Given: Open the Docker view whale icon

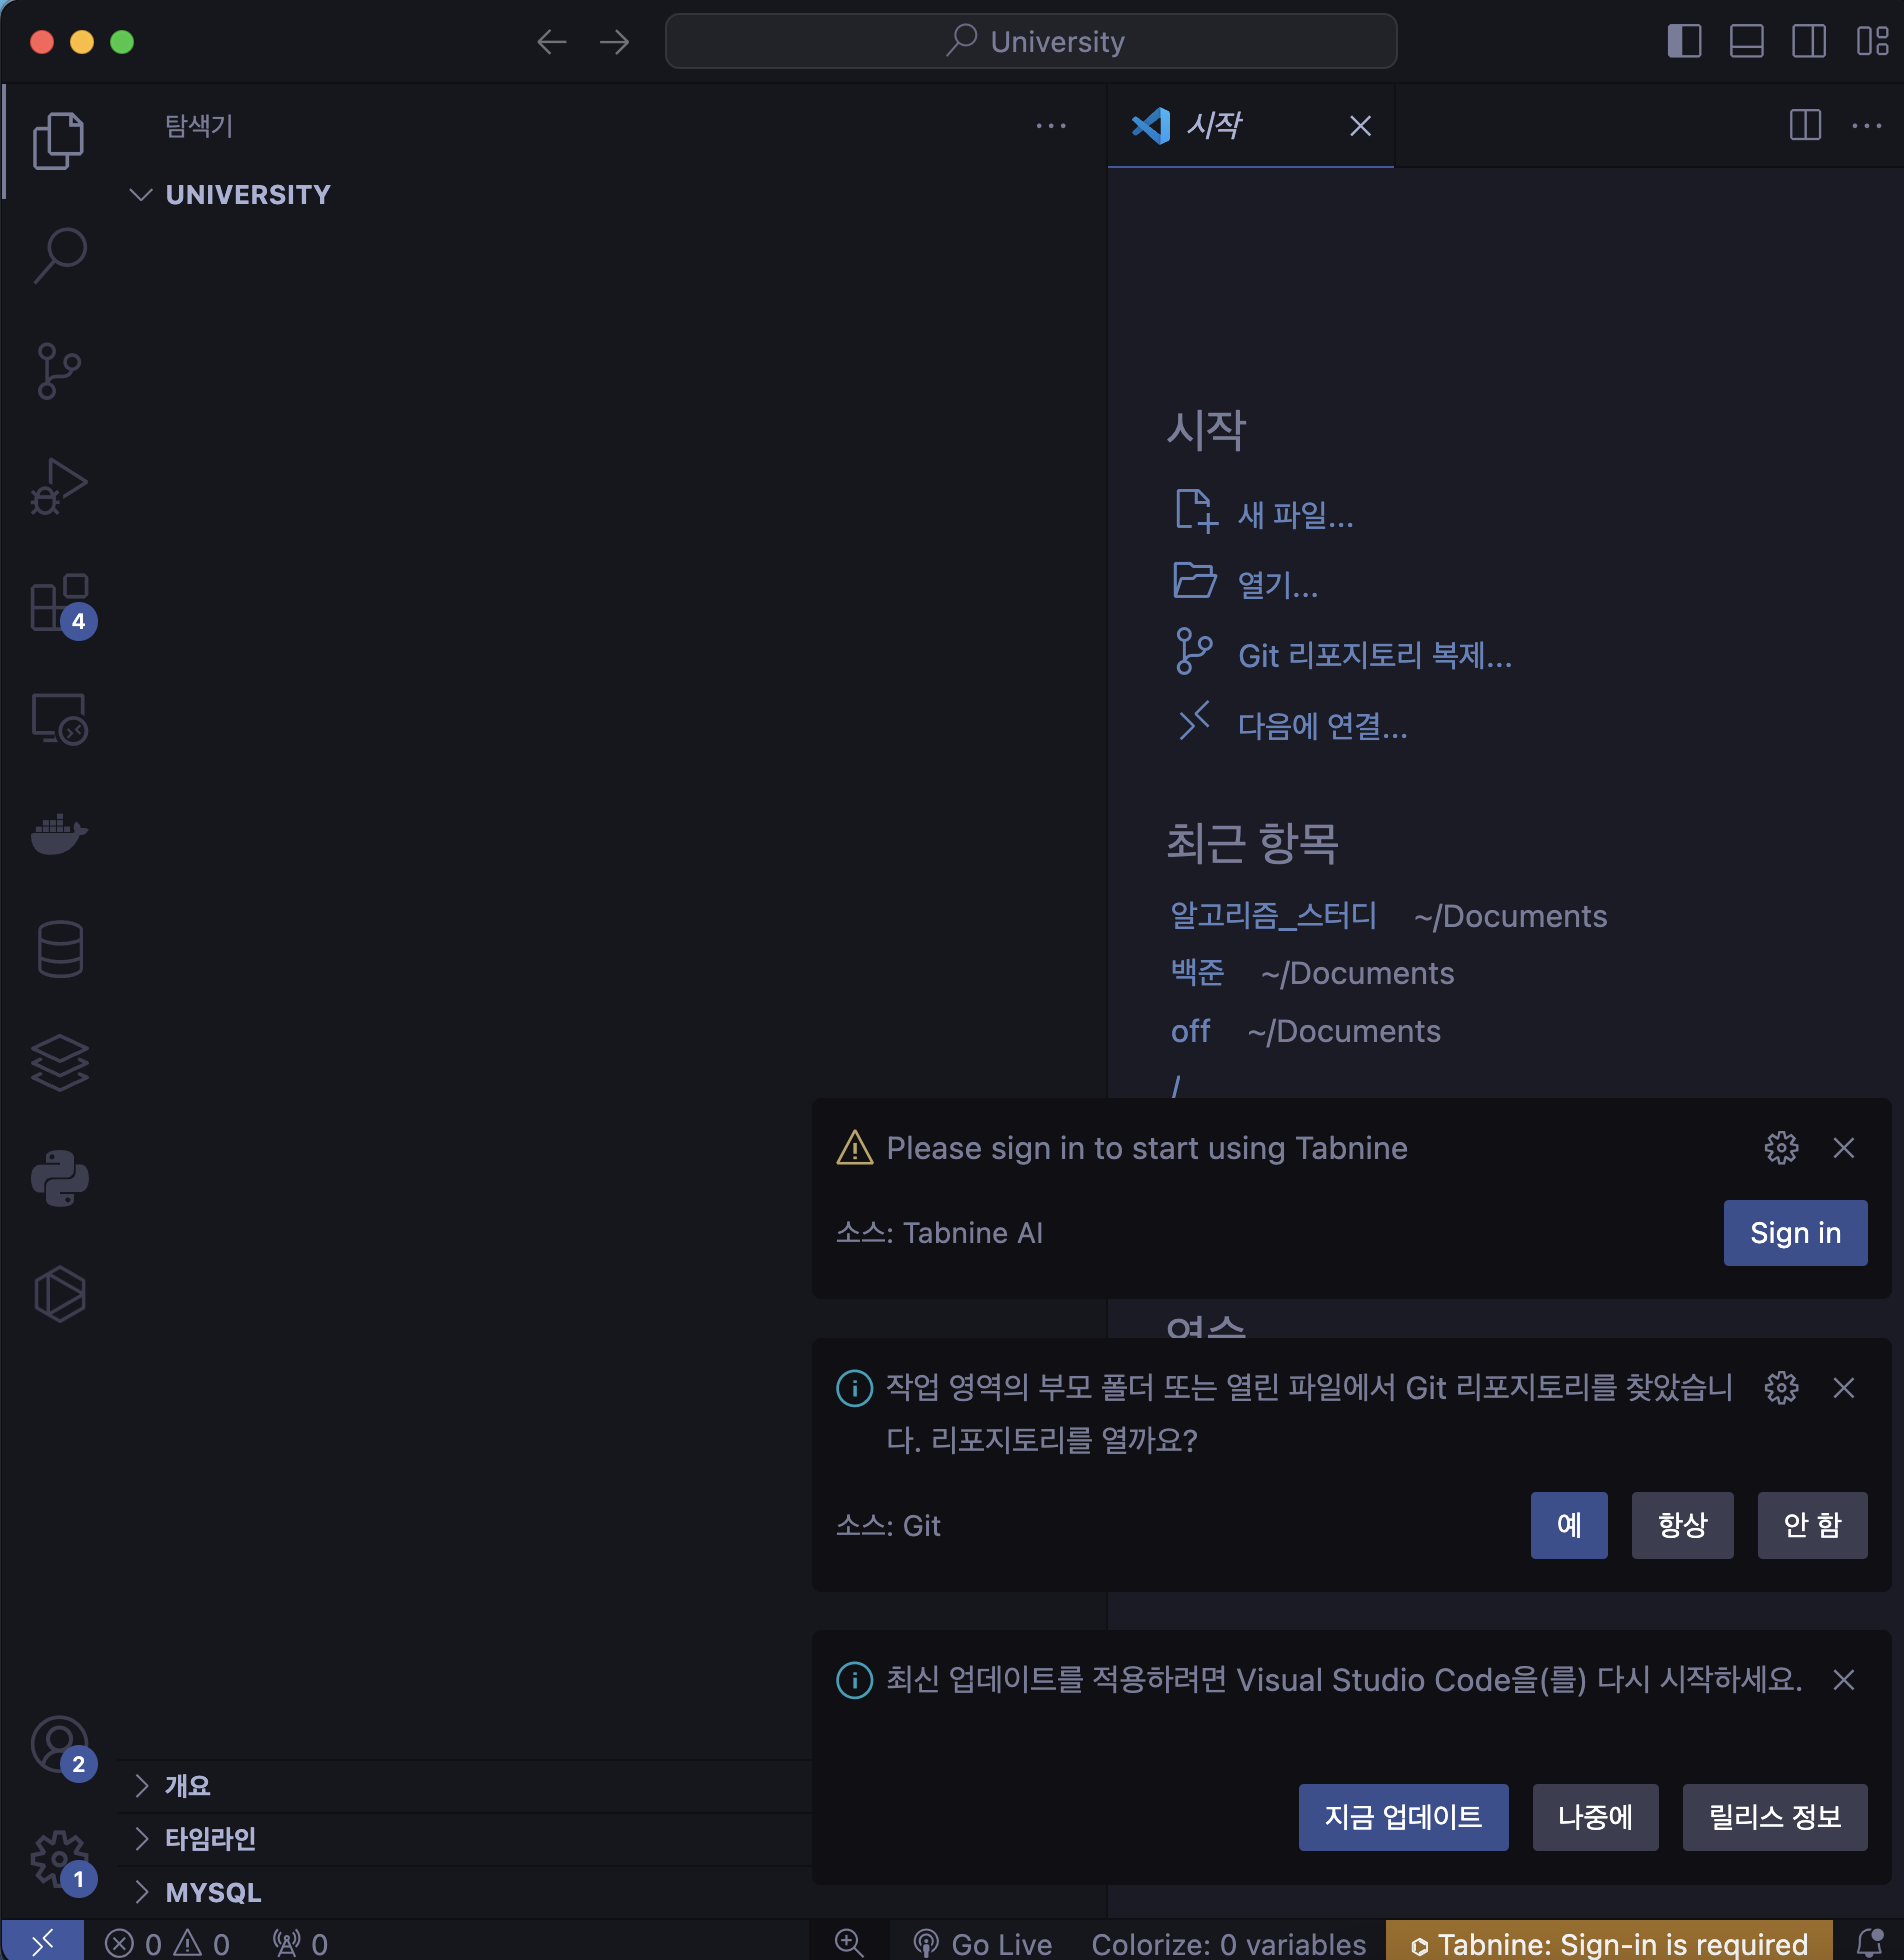Looking at the screenshot, I should click(x=59, y=834).
